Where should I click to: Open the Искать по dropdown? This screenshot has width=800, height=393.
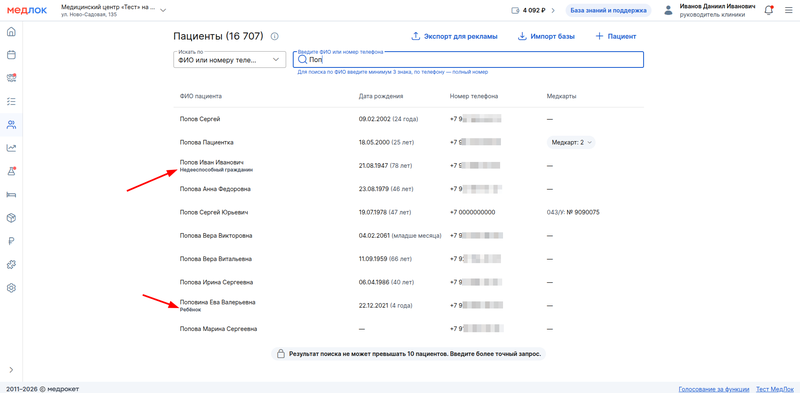coord(230,59)
